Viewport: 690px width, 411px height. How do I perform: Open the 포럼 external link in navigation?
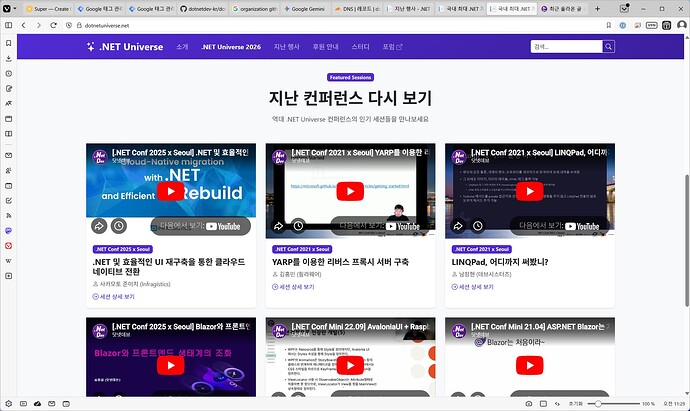click(392, 47)
